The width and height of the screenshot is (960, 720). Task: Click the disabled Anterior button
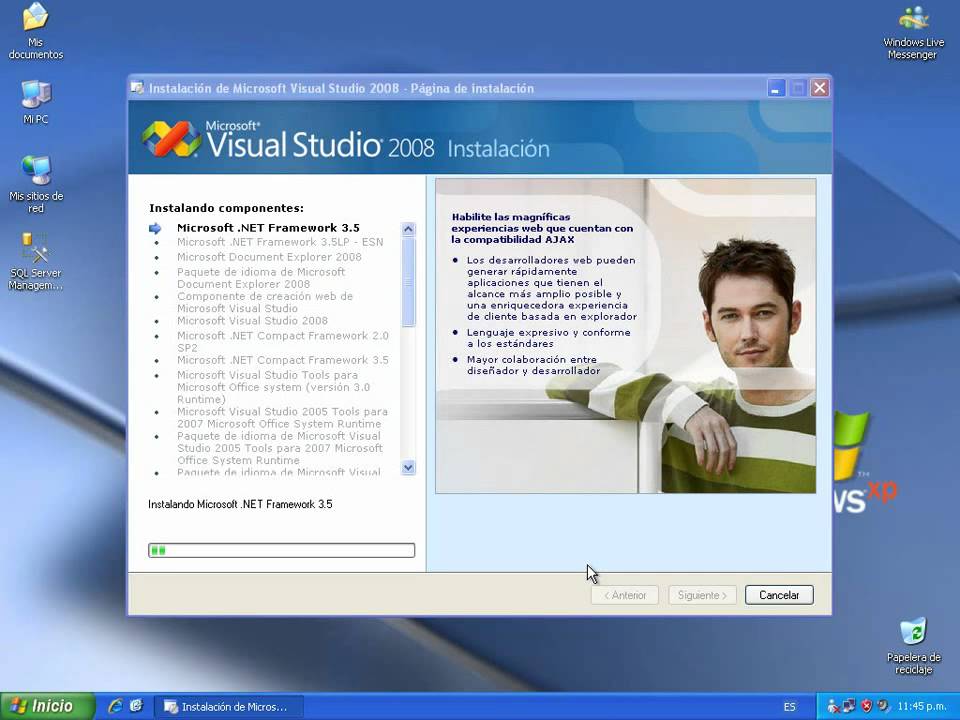click(x=624, y=595)
